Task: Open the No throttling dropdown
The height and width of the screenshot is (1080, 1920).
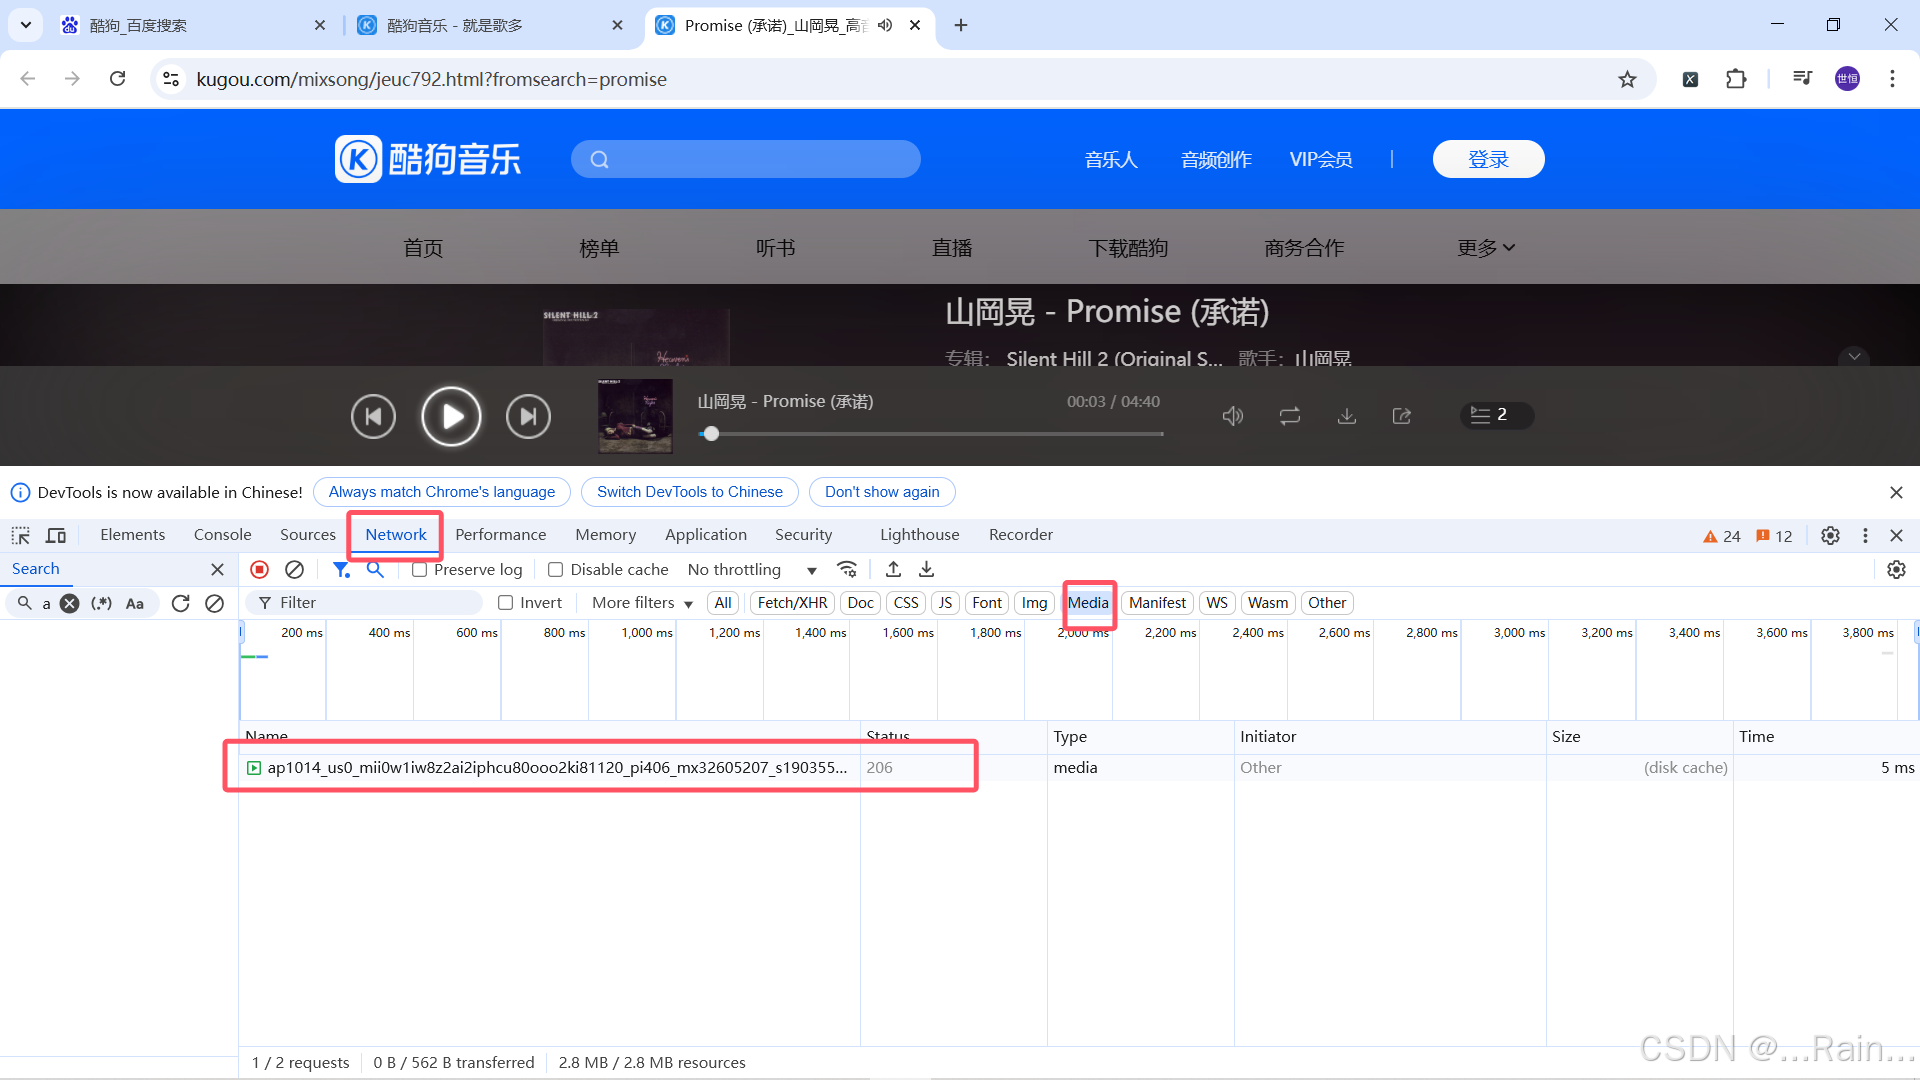Action: (x=751, y=570)
